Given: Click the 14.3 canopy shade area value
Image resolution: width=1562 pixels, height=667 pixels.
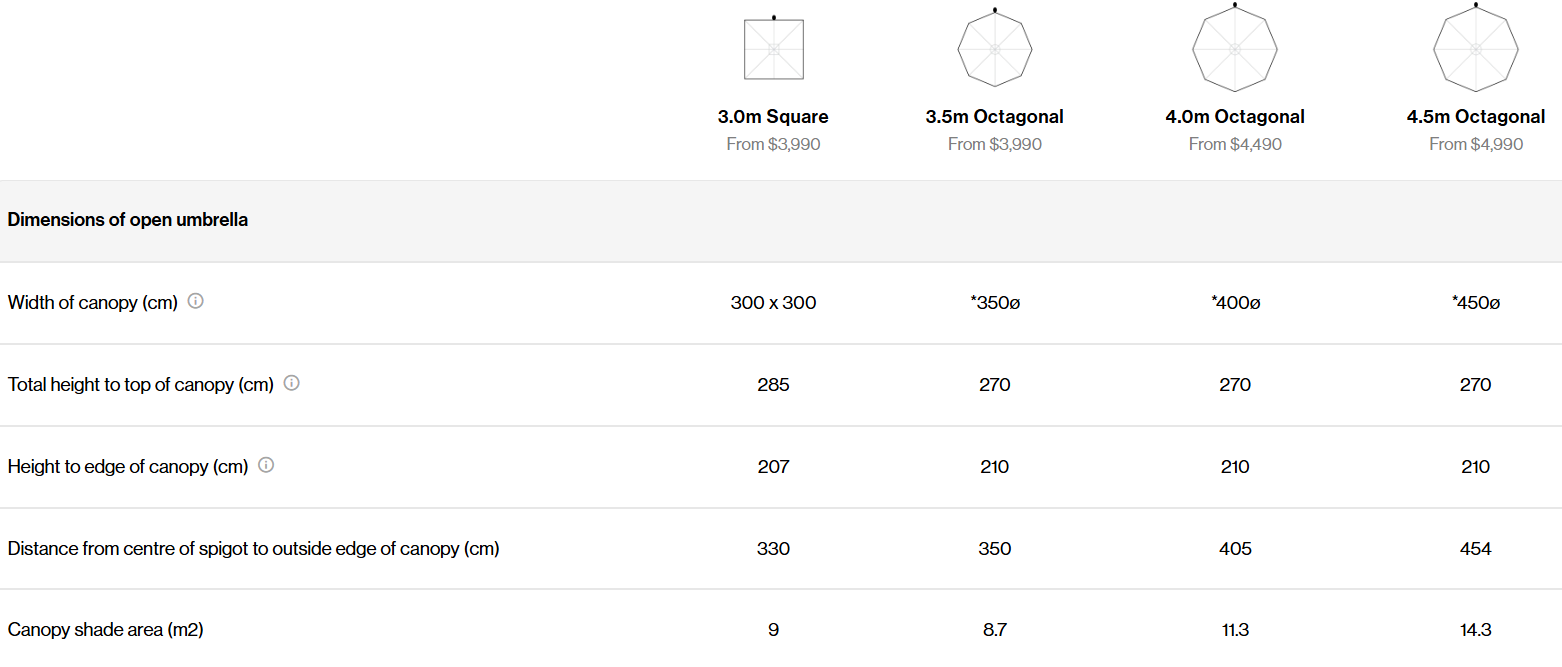Looking at the screenshot, I should pyautogui.click(x=1476, y=630).
